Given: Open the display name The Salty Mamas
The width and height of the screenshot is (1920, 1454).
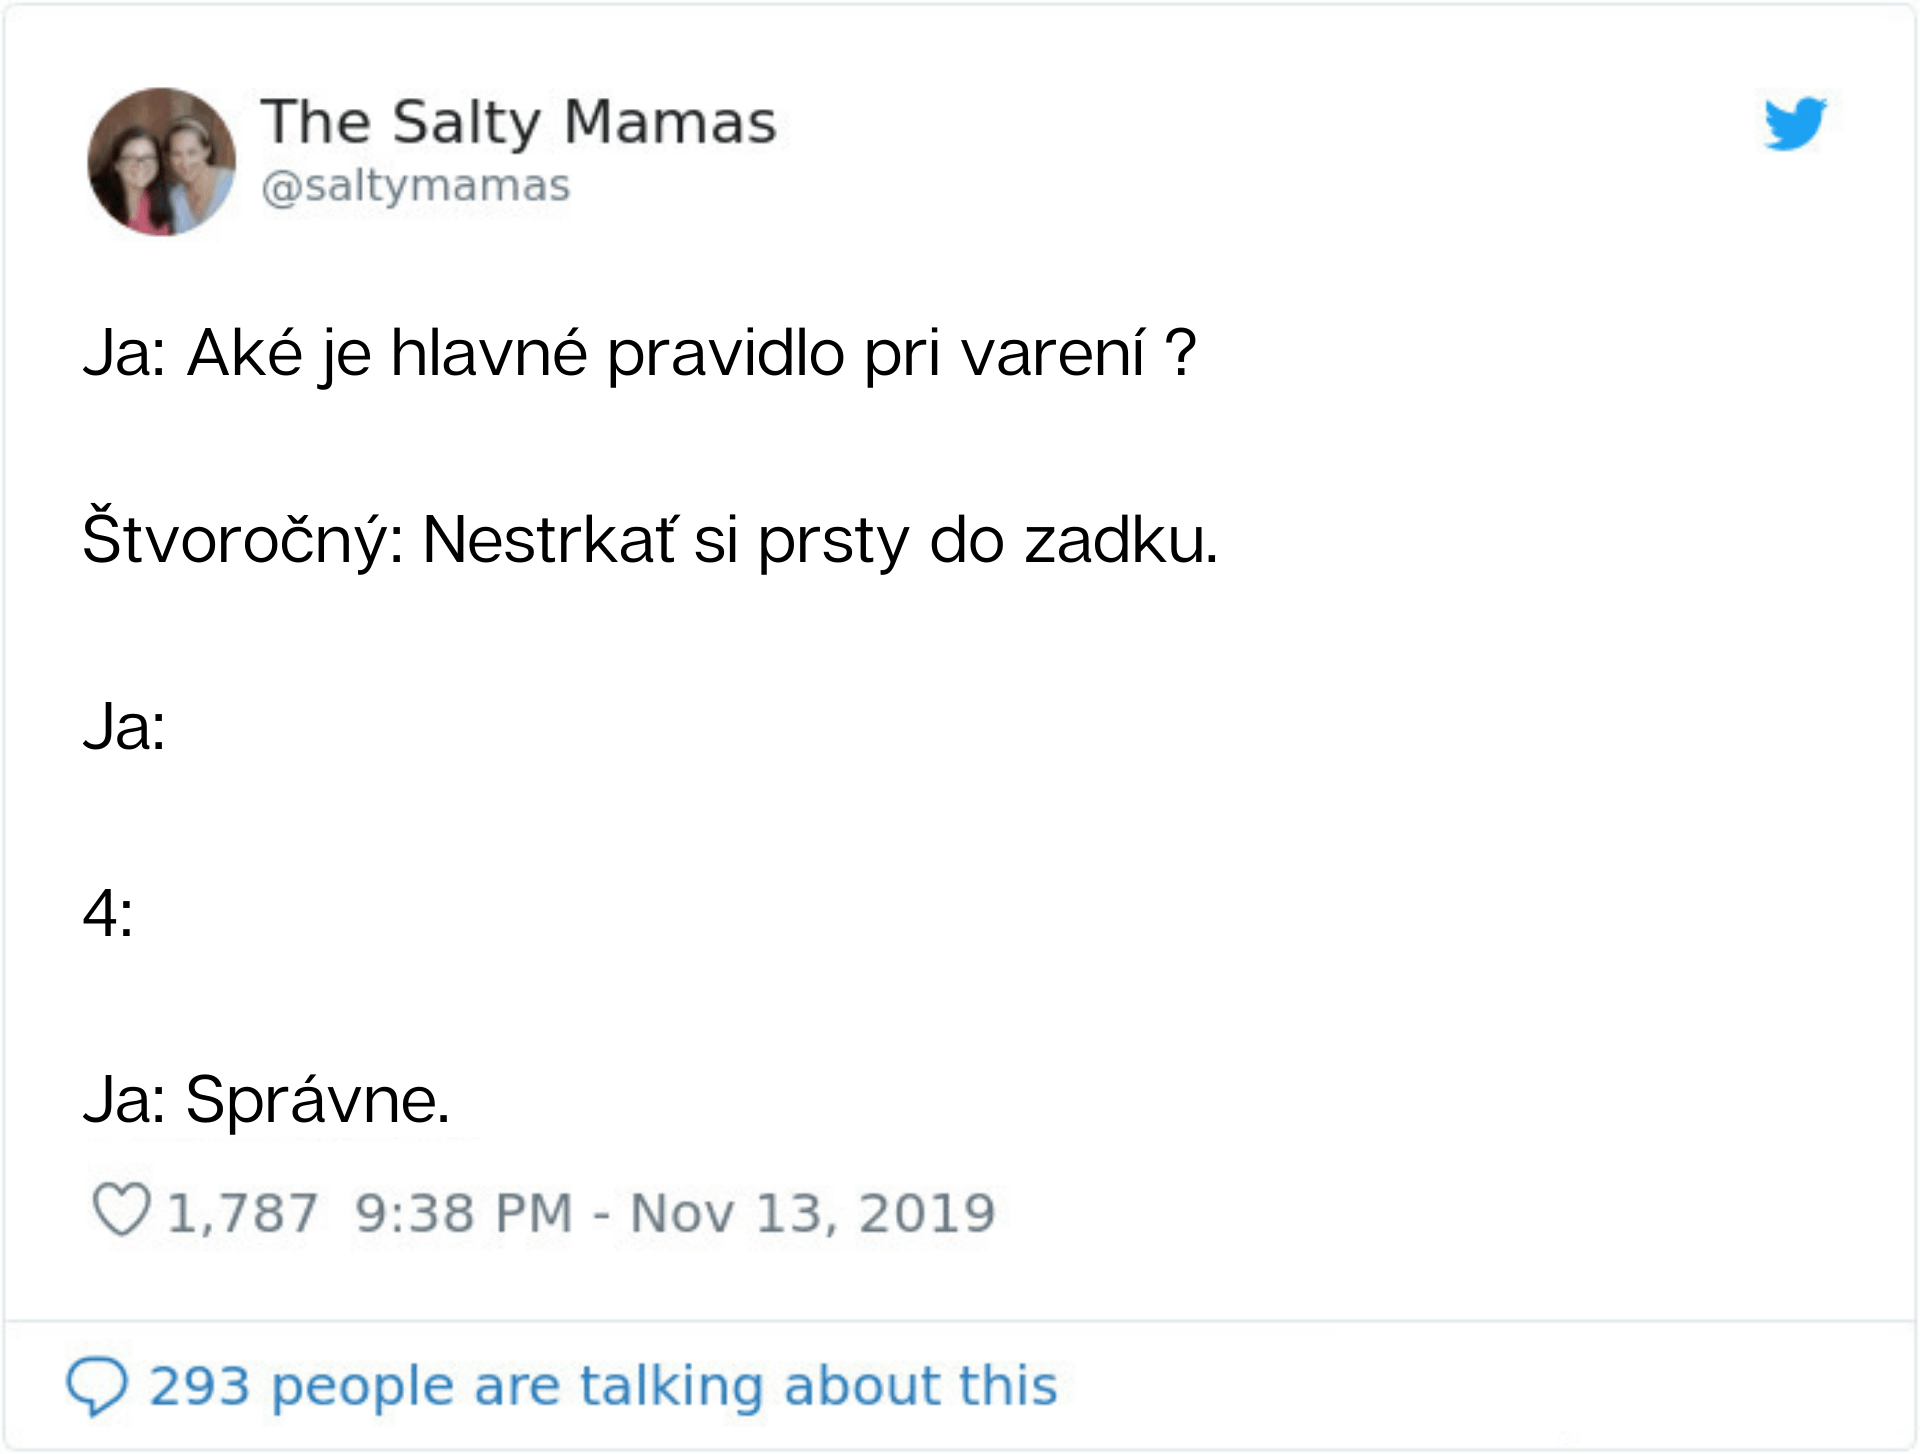Looking at the screenshot, I should click(x=518, y=122).
